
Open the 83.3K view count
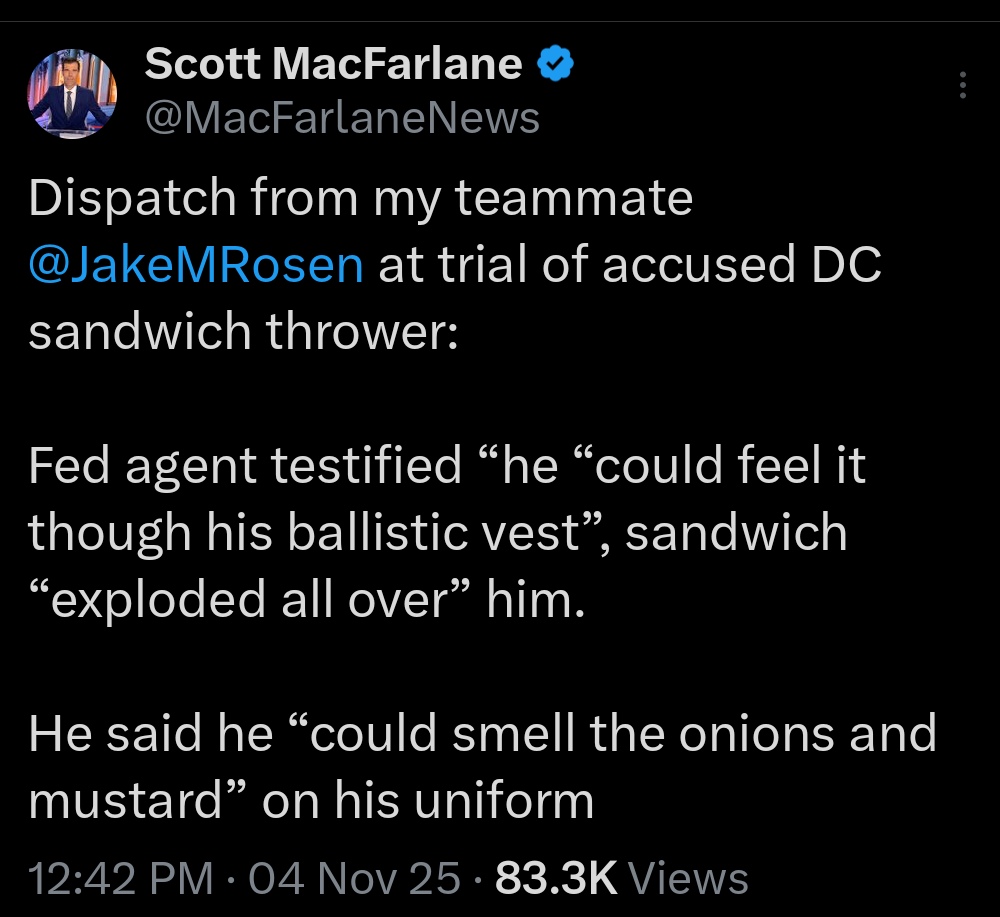[x=556, y=878]
